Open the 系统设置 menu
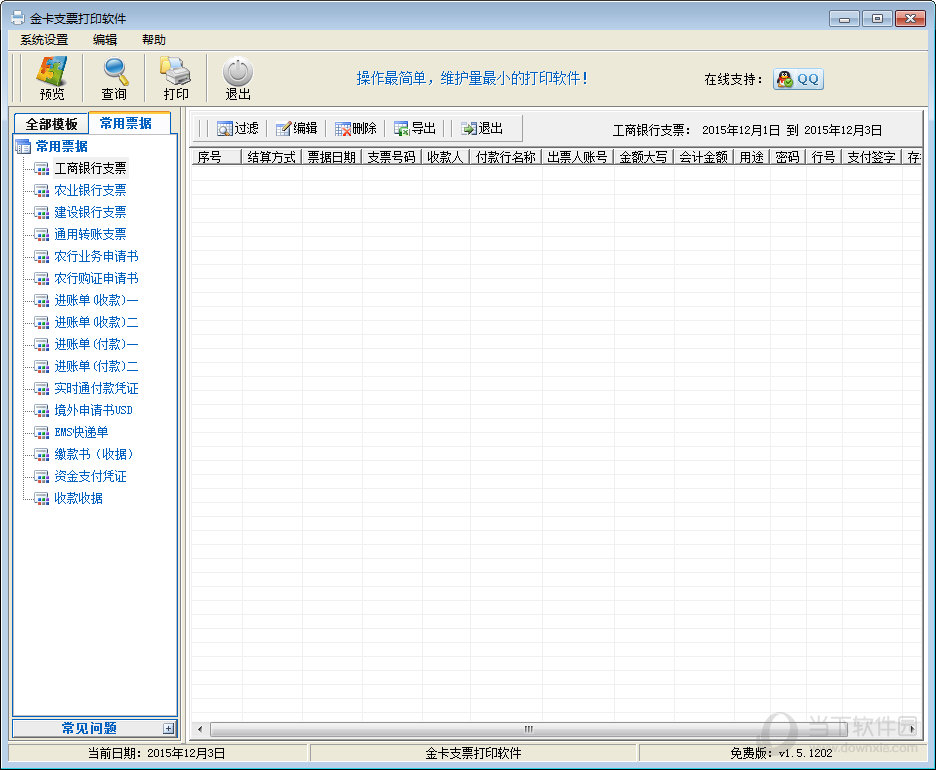 point(44,40)
